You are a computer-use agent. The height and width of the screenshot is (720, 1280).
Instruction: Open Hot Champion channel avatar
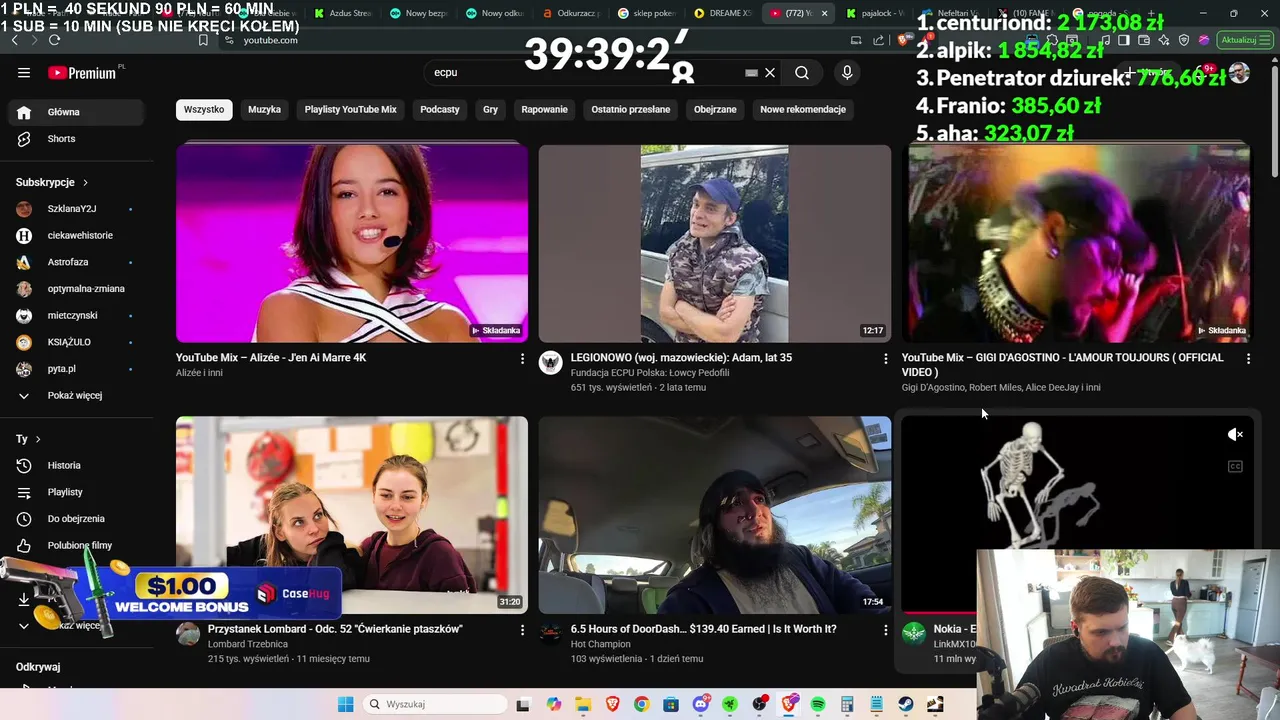tap(551, 633)
